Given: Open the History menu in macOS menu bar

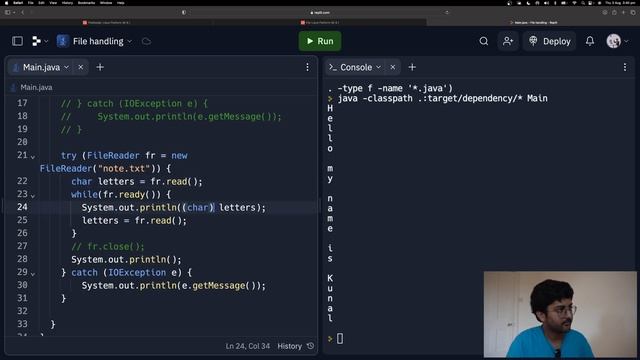Looking at the screenshot, I should pyautogui.click(x=67, y=3).
